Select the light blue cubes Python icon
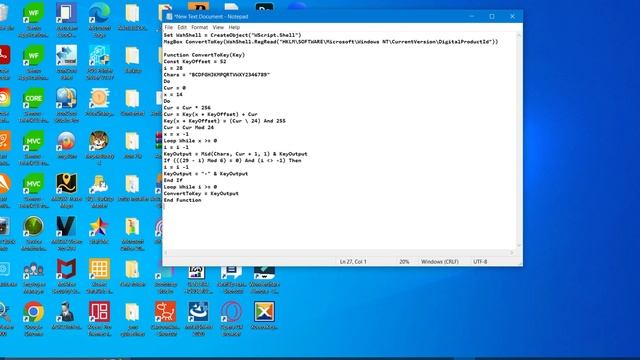 click(99, 56)
